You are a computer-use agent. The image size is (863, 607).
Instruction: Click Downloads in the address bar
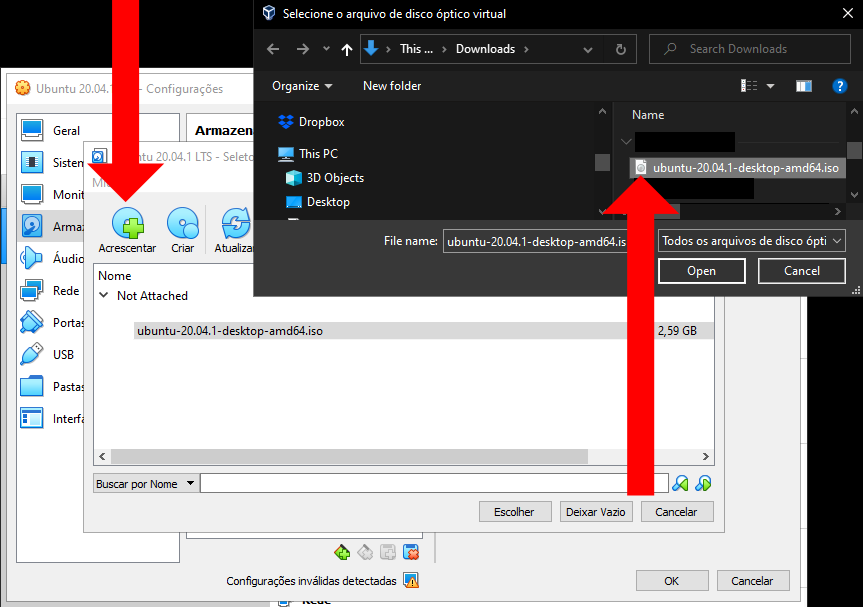(485, 49)
